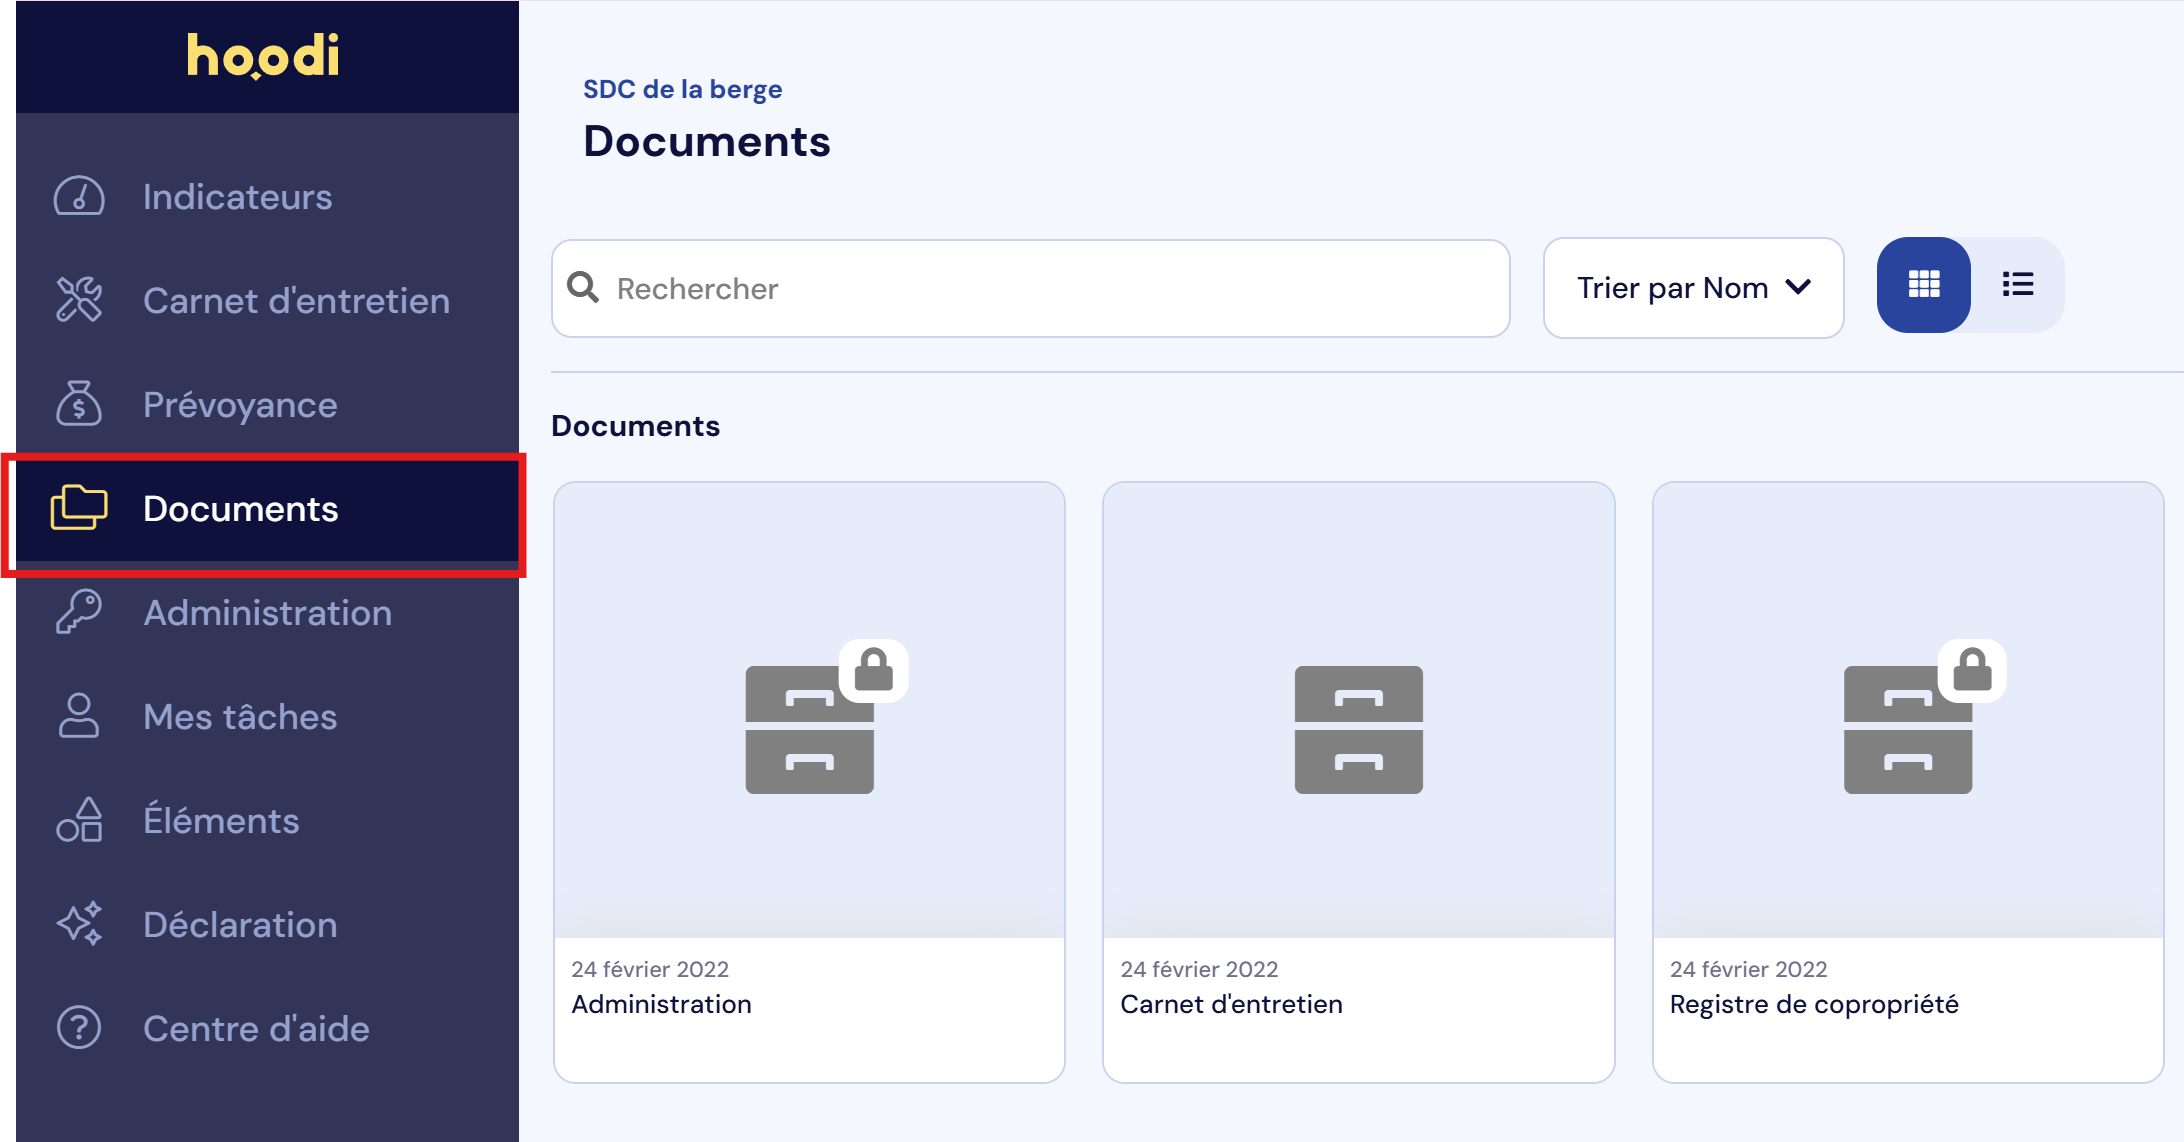Click the sort dropdown chevron arrow

point(1798,288)
